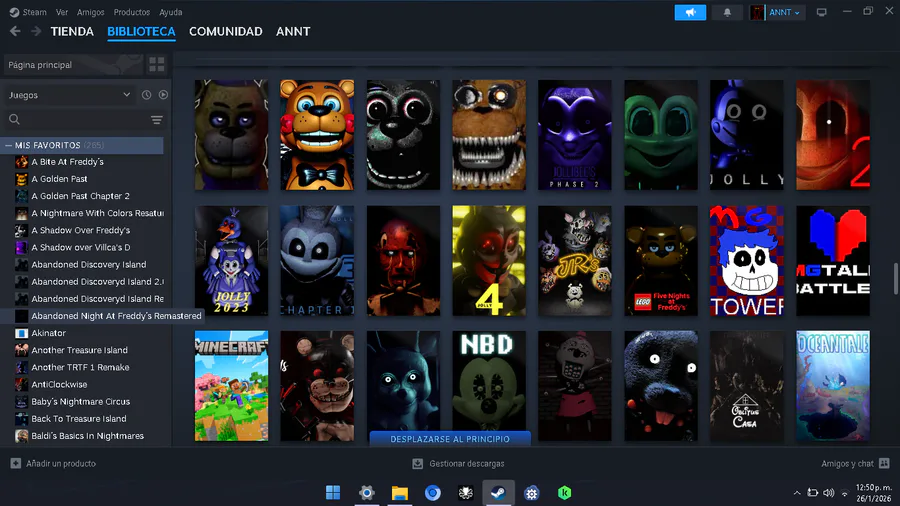900x506 pixels.
Task: Switch to Big Picture mode icon
Action: (x=821, y=12)
